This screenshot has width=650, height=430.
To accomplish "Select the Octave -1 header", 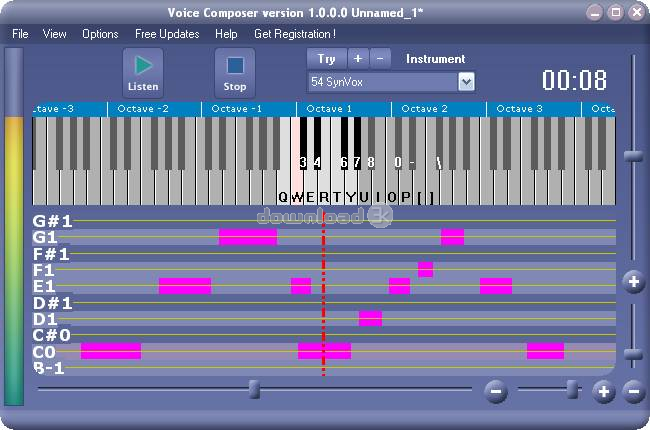I will (249, 109).
